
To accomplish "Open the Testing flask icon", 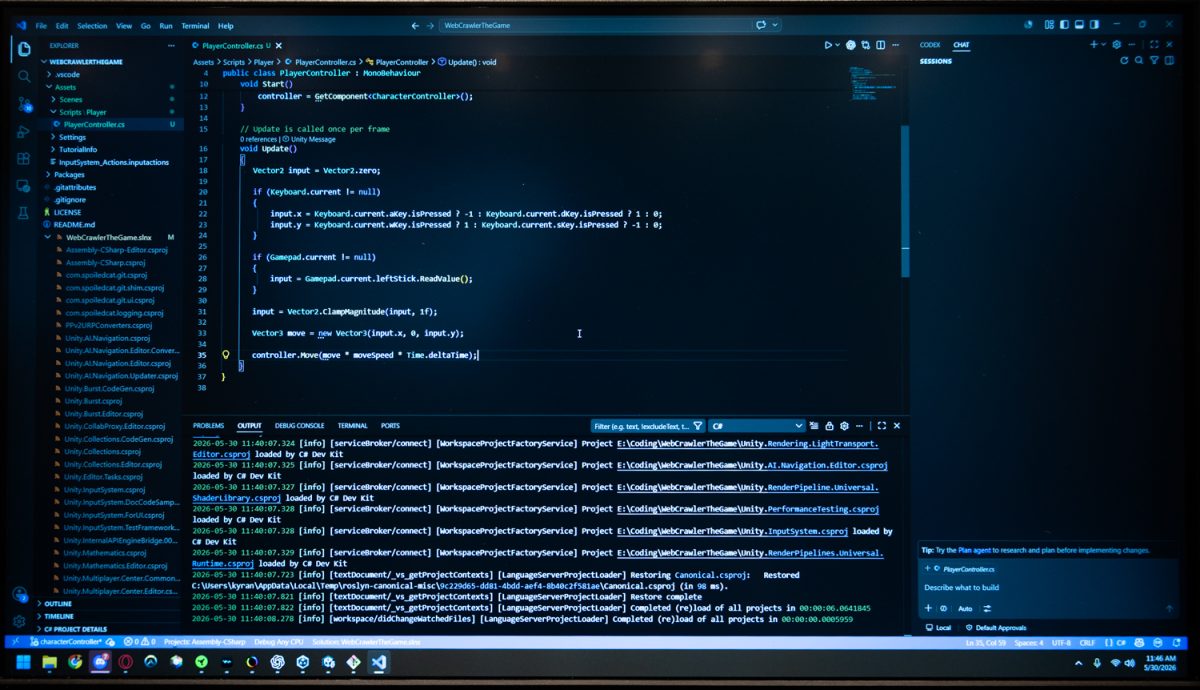I will (23, 213).
